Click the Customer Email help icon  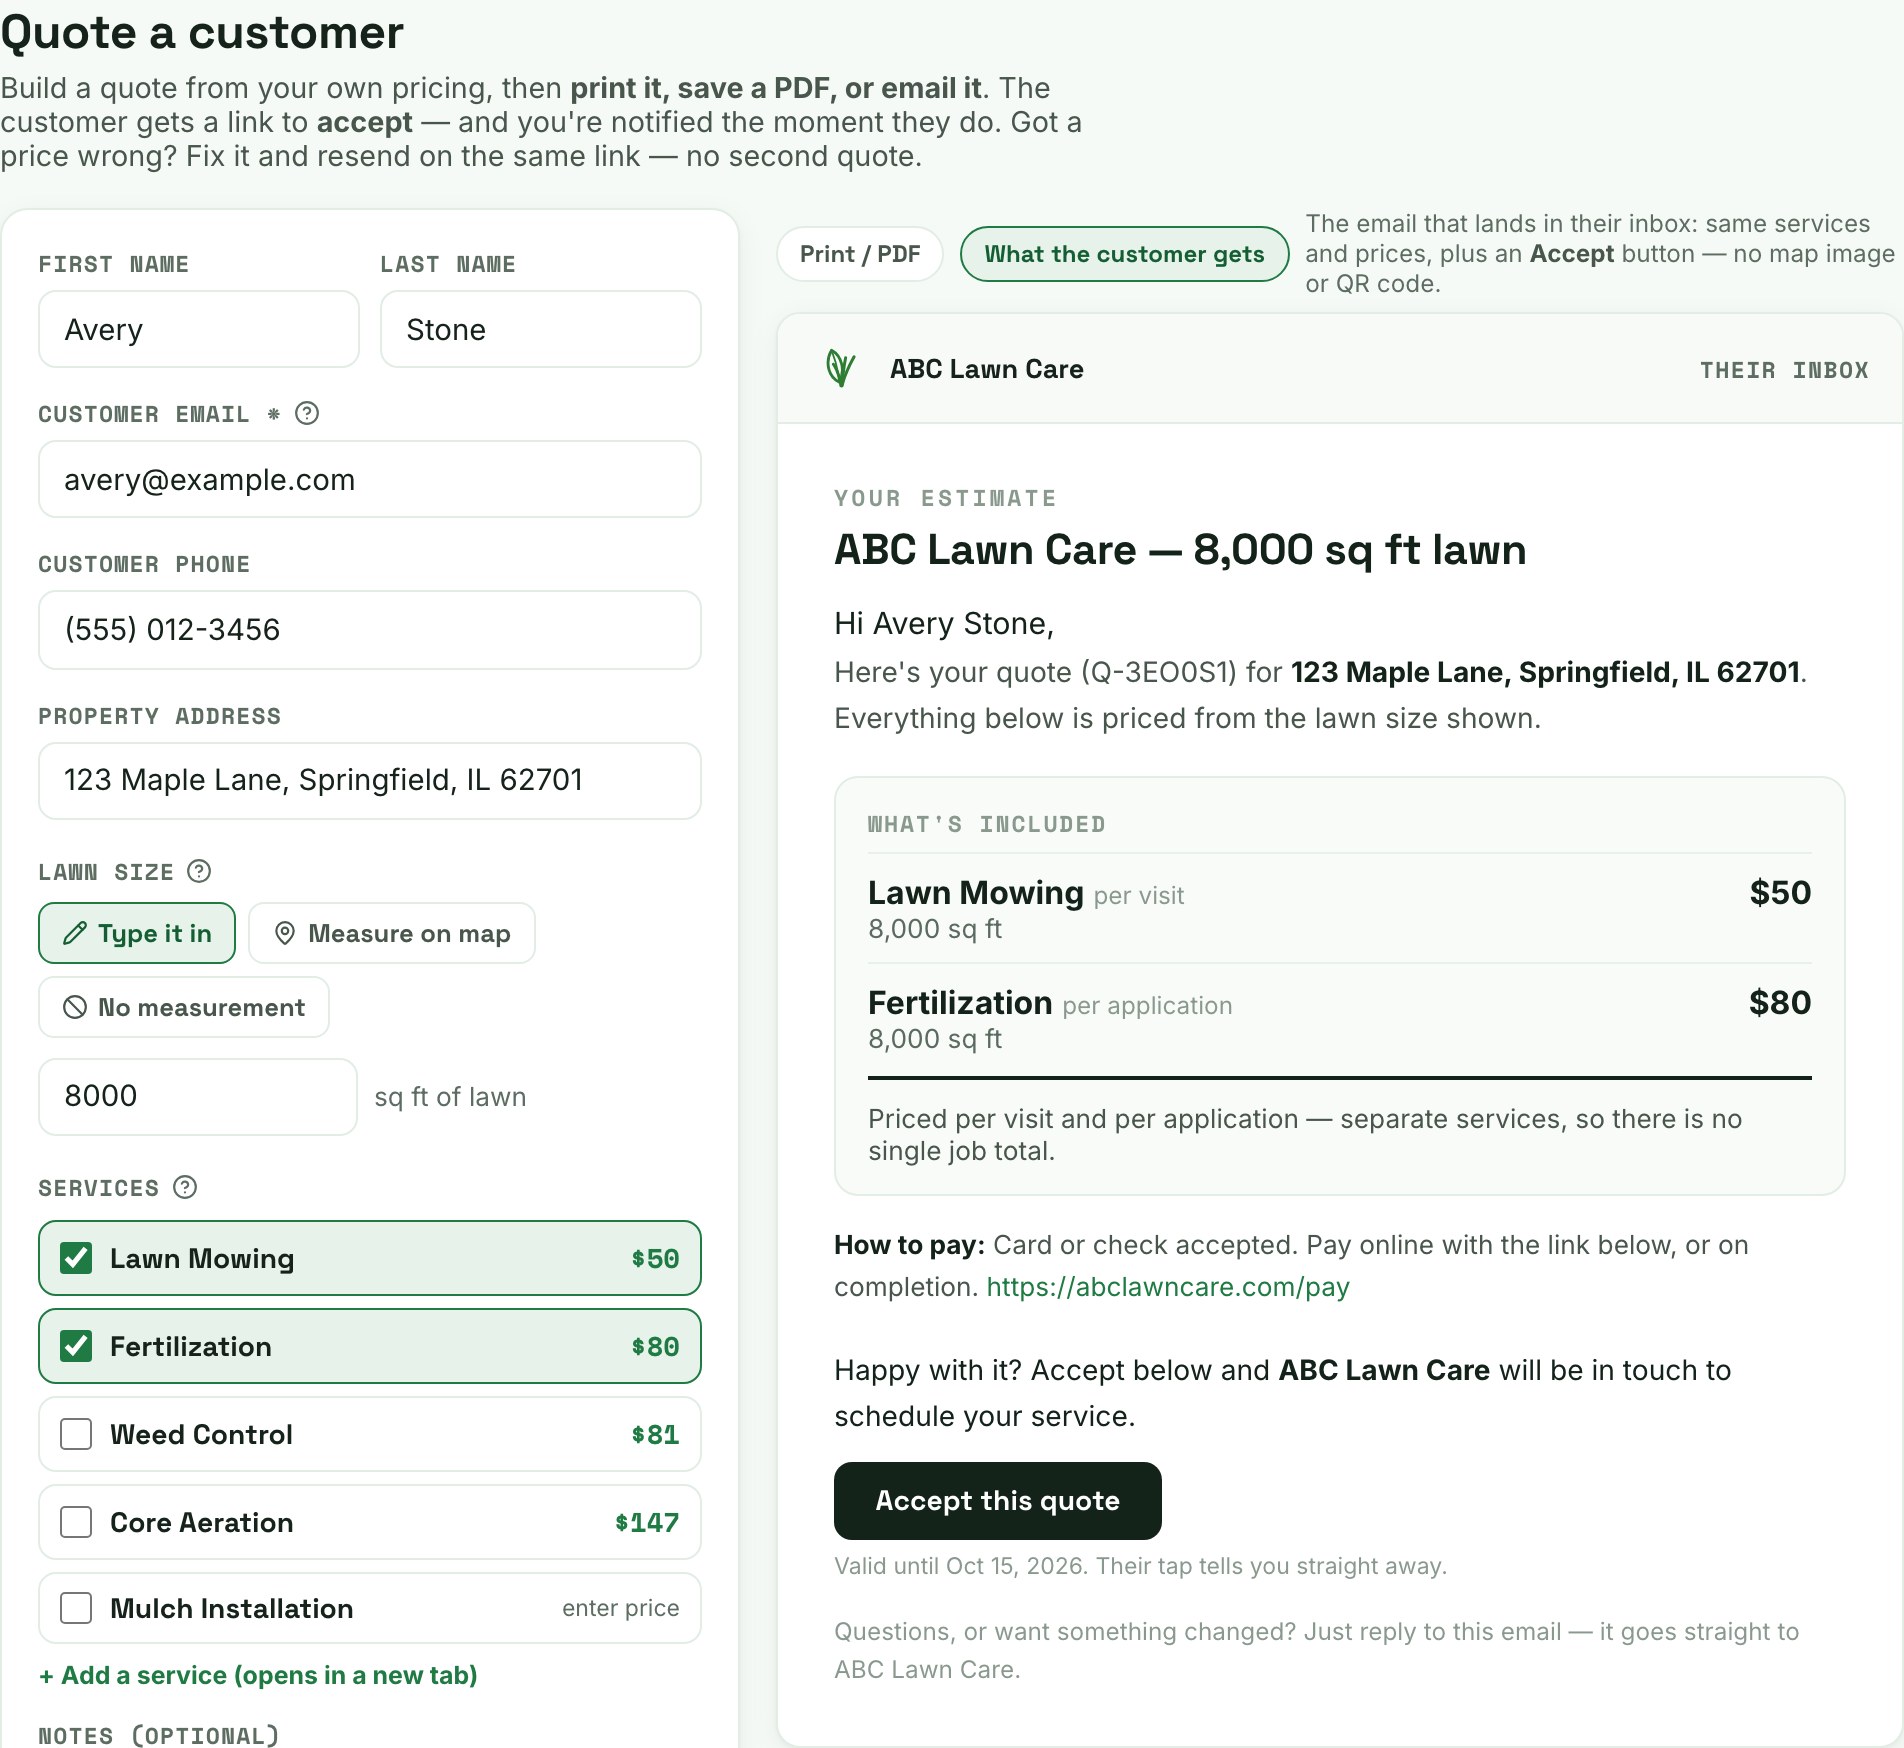(x=307, y=413)
